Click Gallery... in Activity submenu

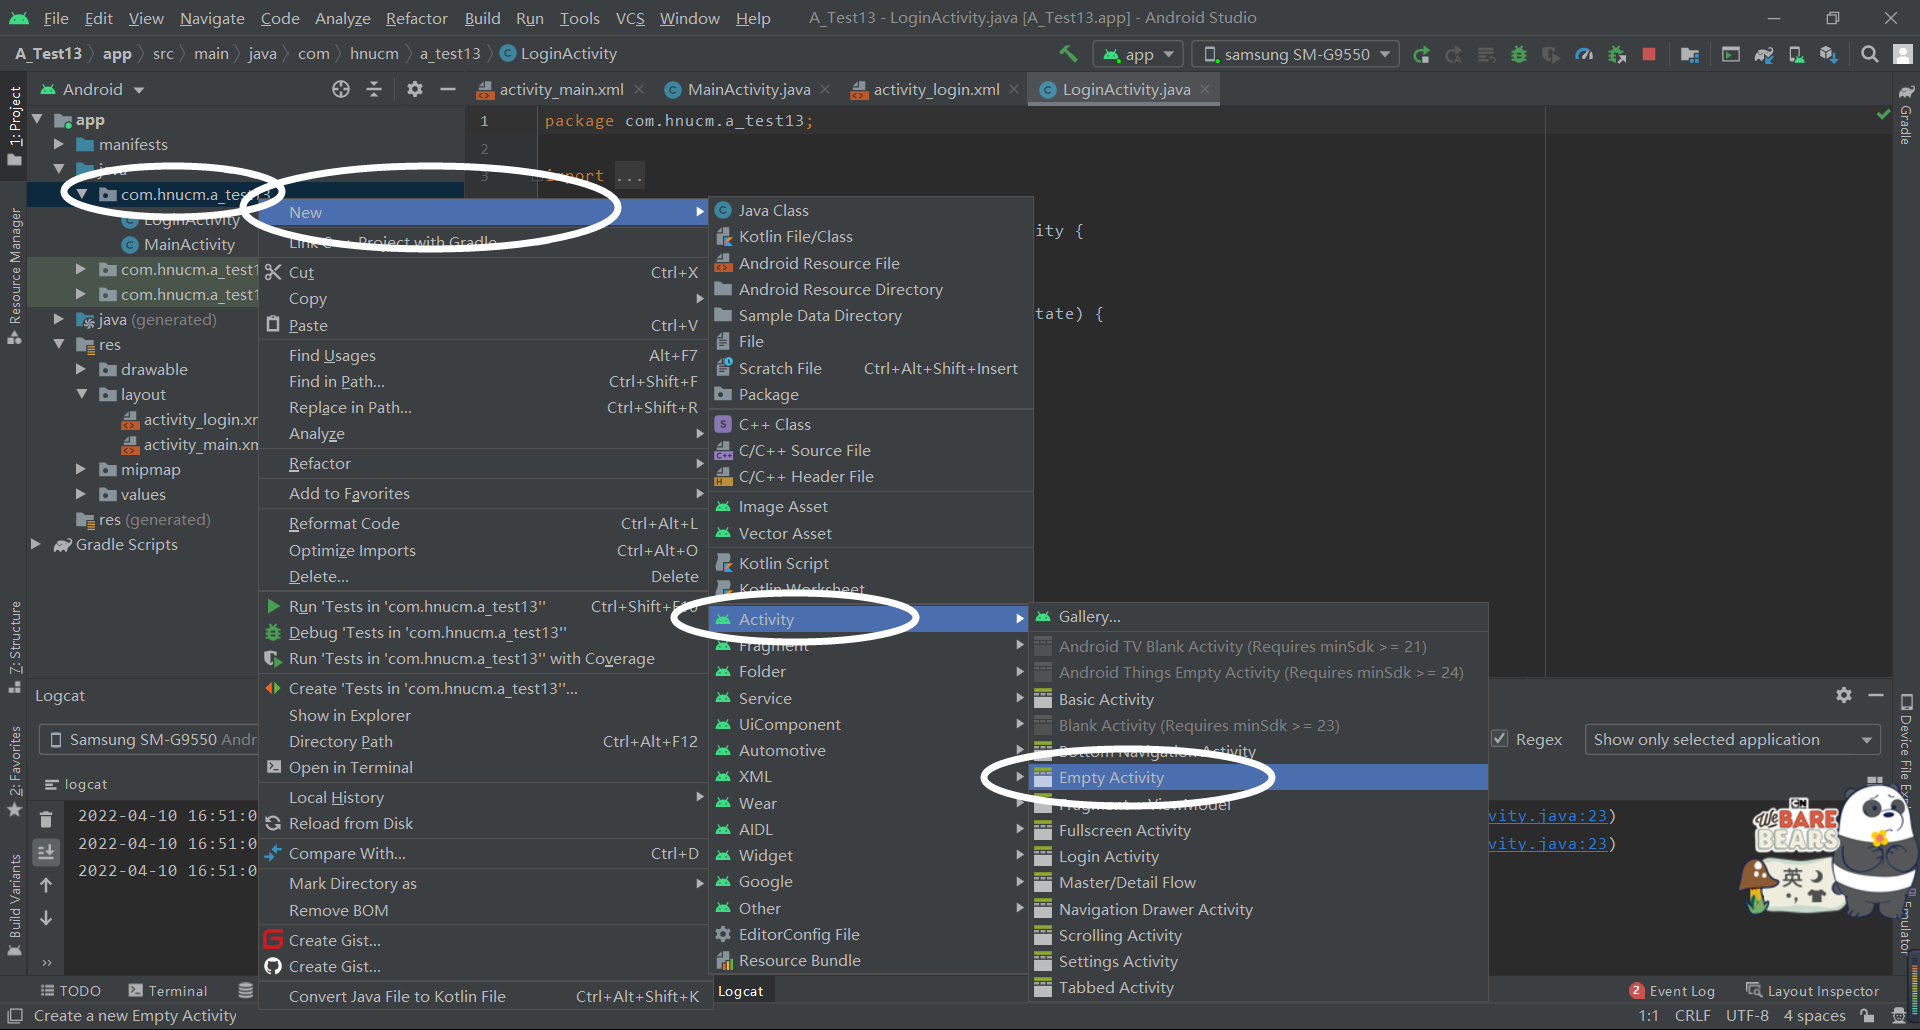(x=1259, y=616)
